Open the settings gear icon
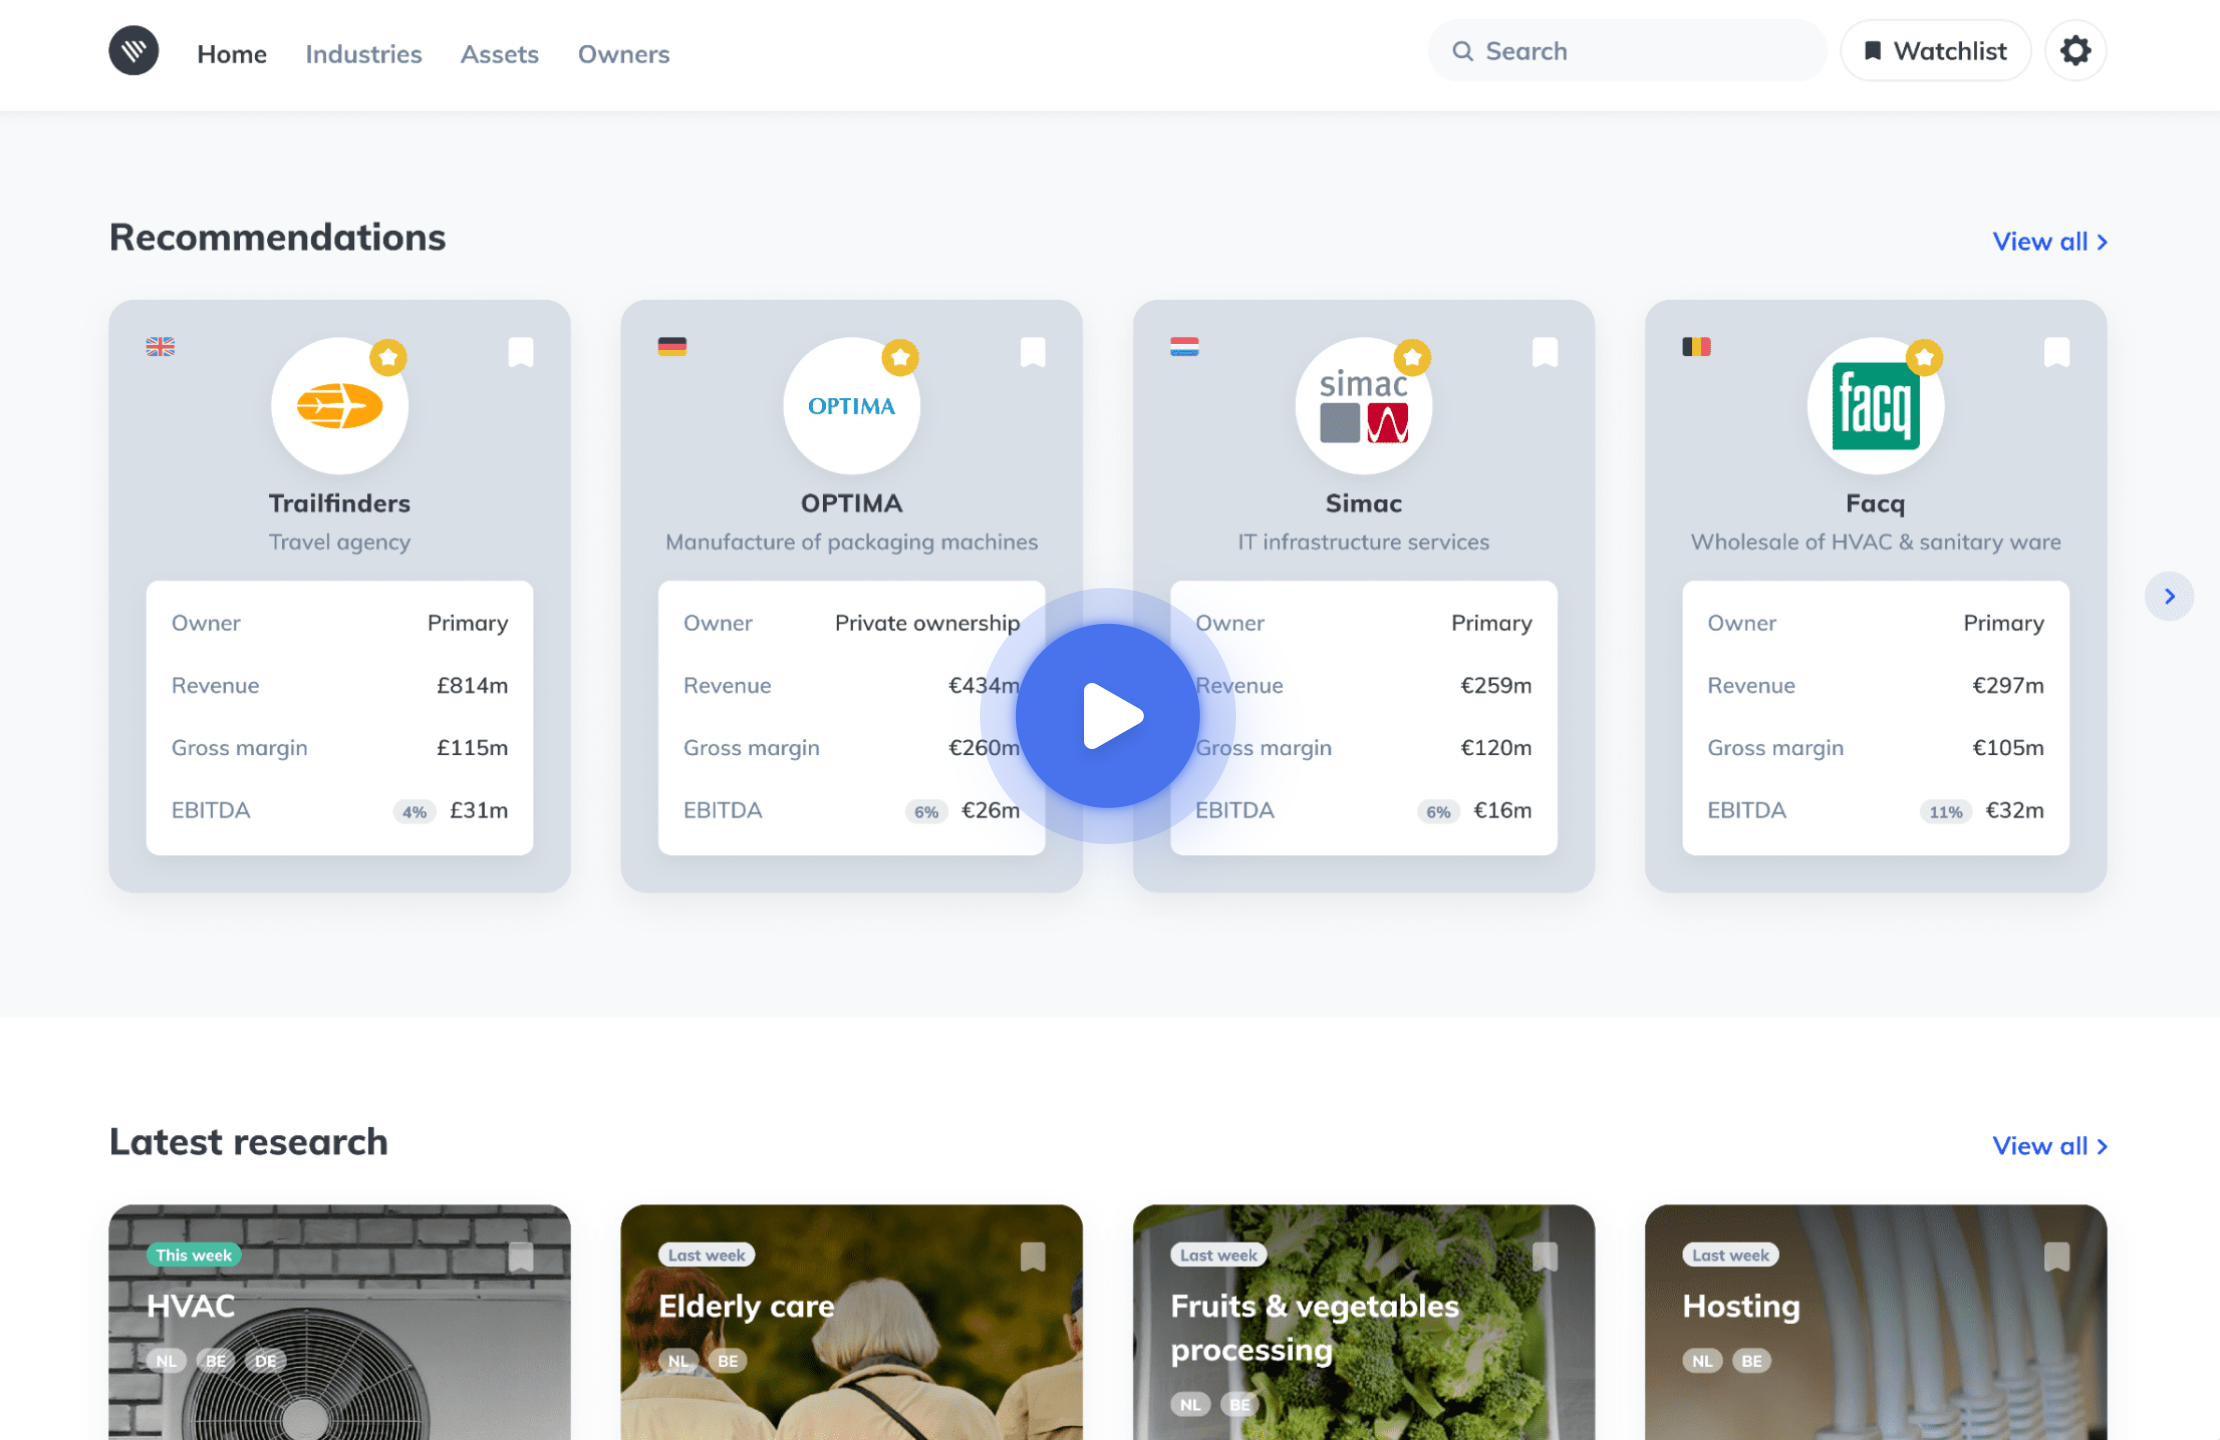Viewport: 2220px width, 1440px height. [x=2076, y=51]
